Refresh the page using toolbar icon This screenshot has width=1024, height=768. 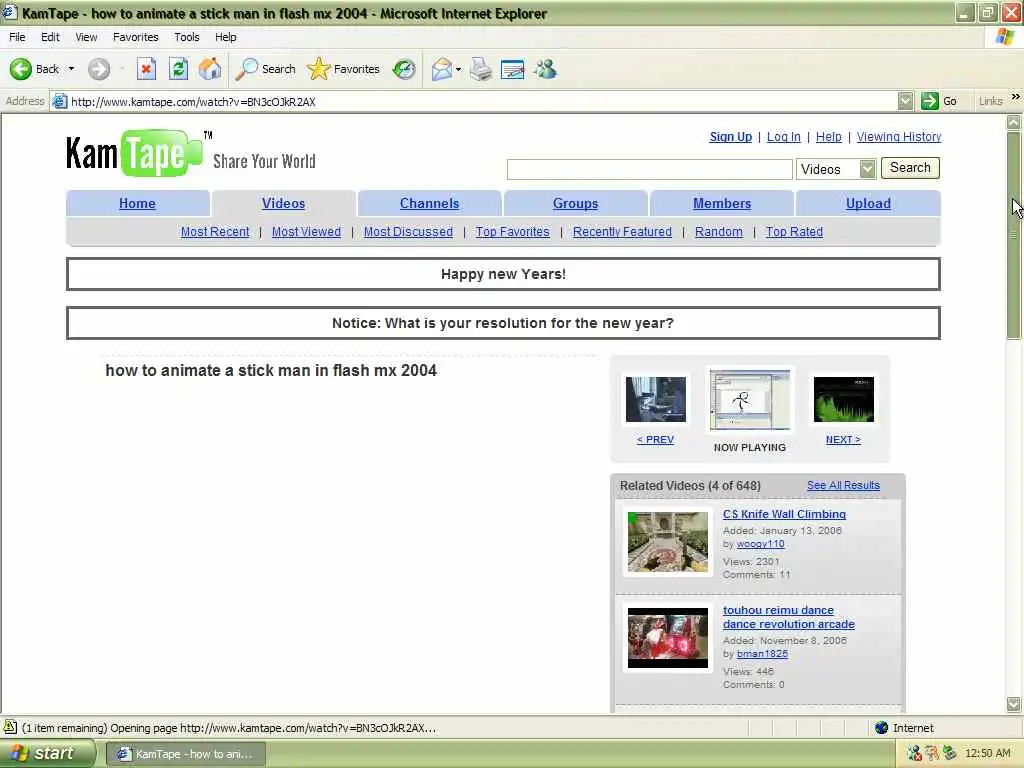178,69
